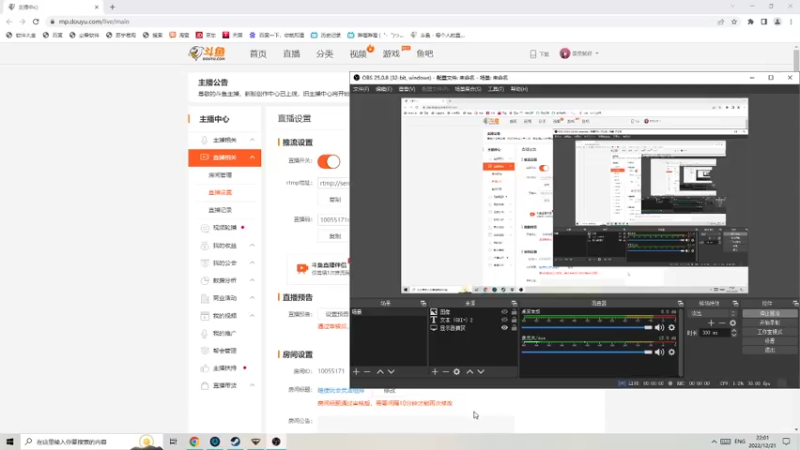Click the stop streaming button in OBS controls
This screenshot has width=800, height=450.
coord(769,313)
